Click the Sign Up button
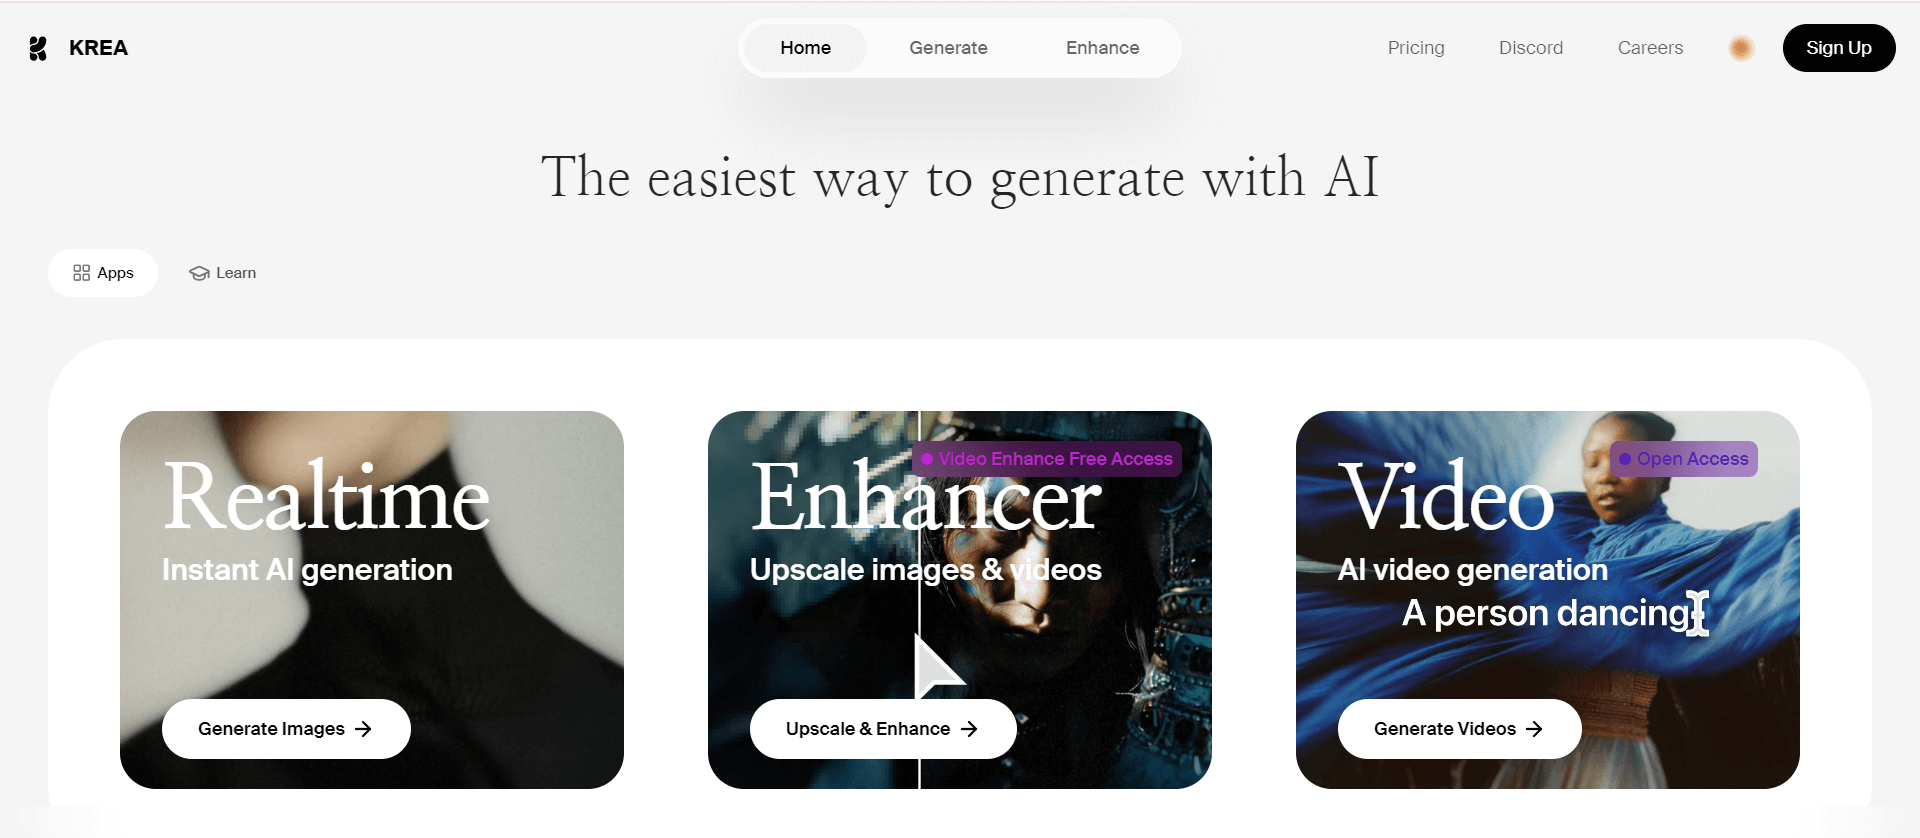 pyautogui.click(x=1839, y=48)
